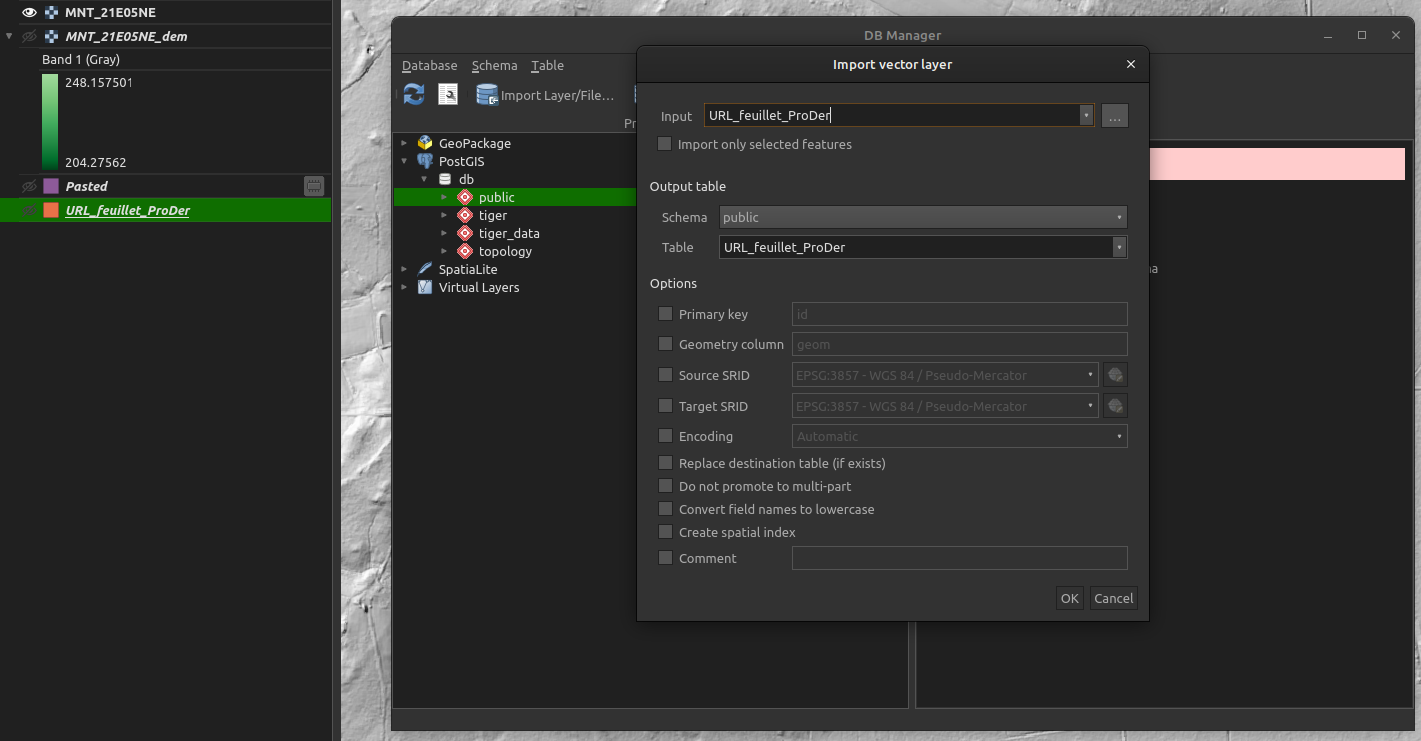Click the SpatiaLite feather icon
1421x741 pixels.
[x=425, y=269]
